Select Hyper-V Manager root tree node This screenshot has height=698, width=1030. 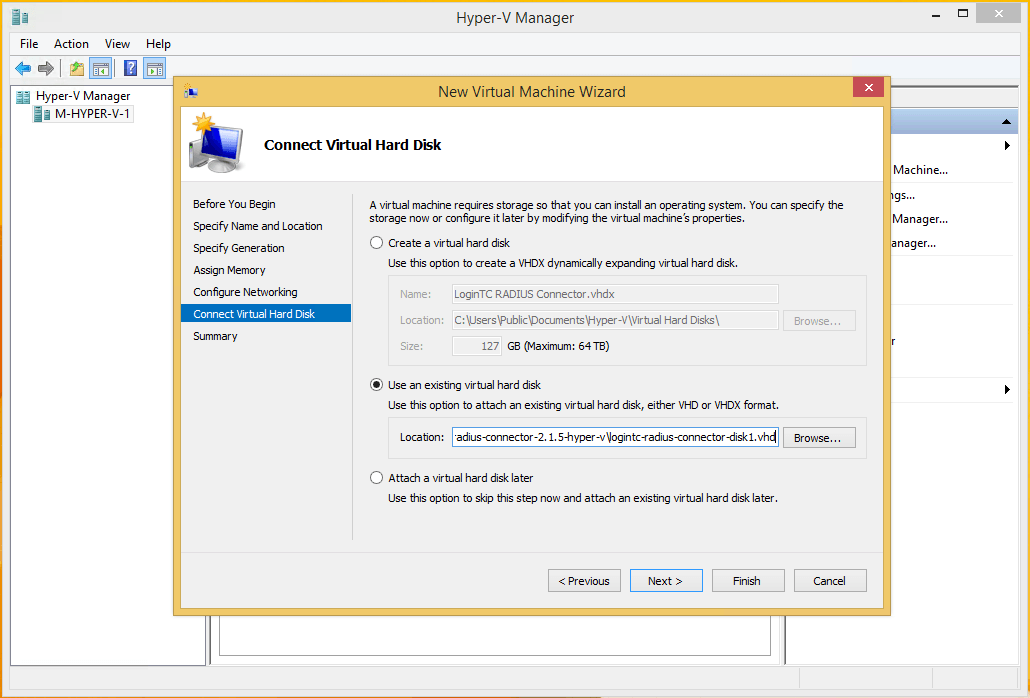pos(83,96)
